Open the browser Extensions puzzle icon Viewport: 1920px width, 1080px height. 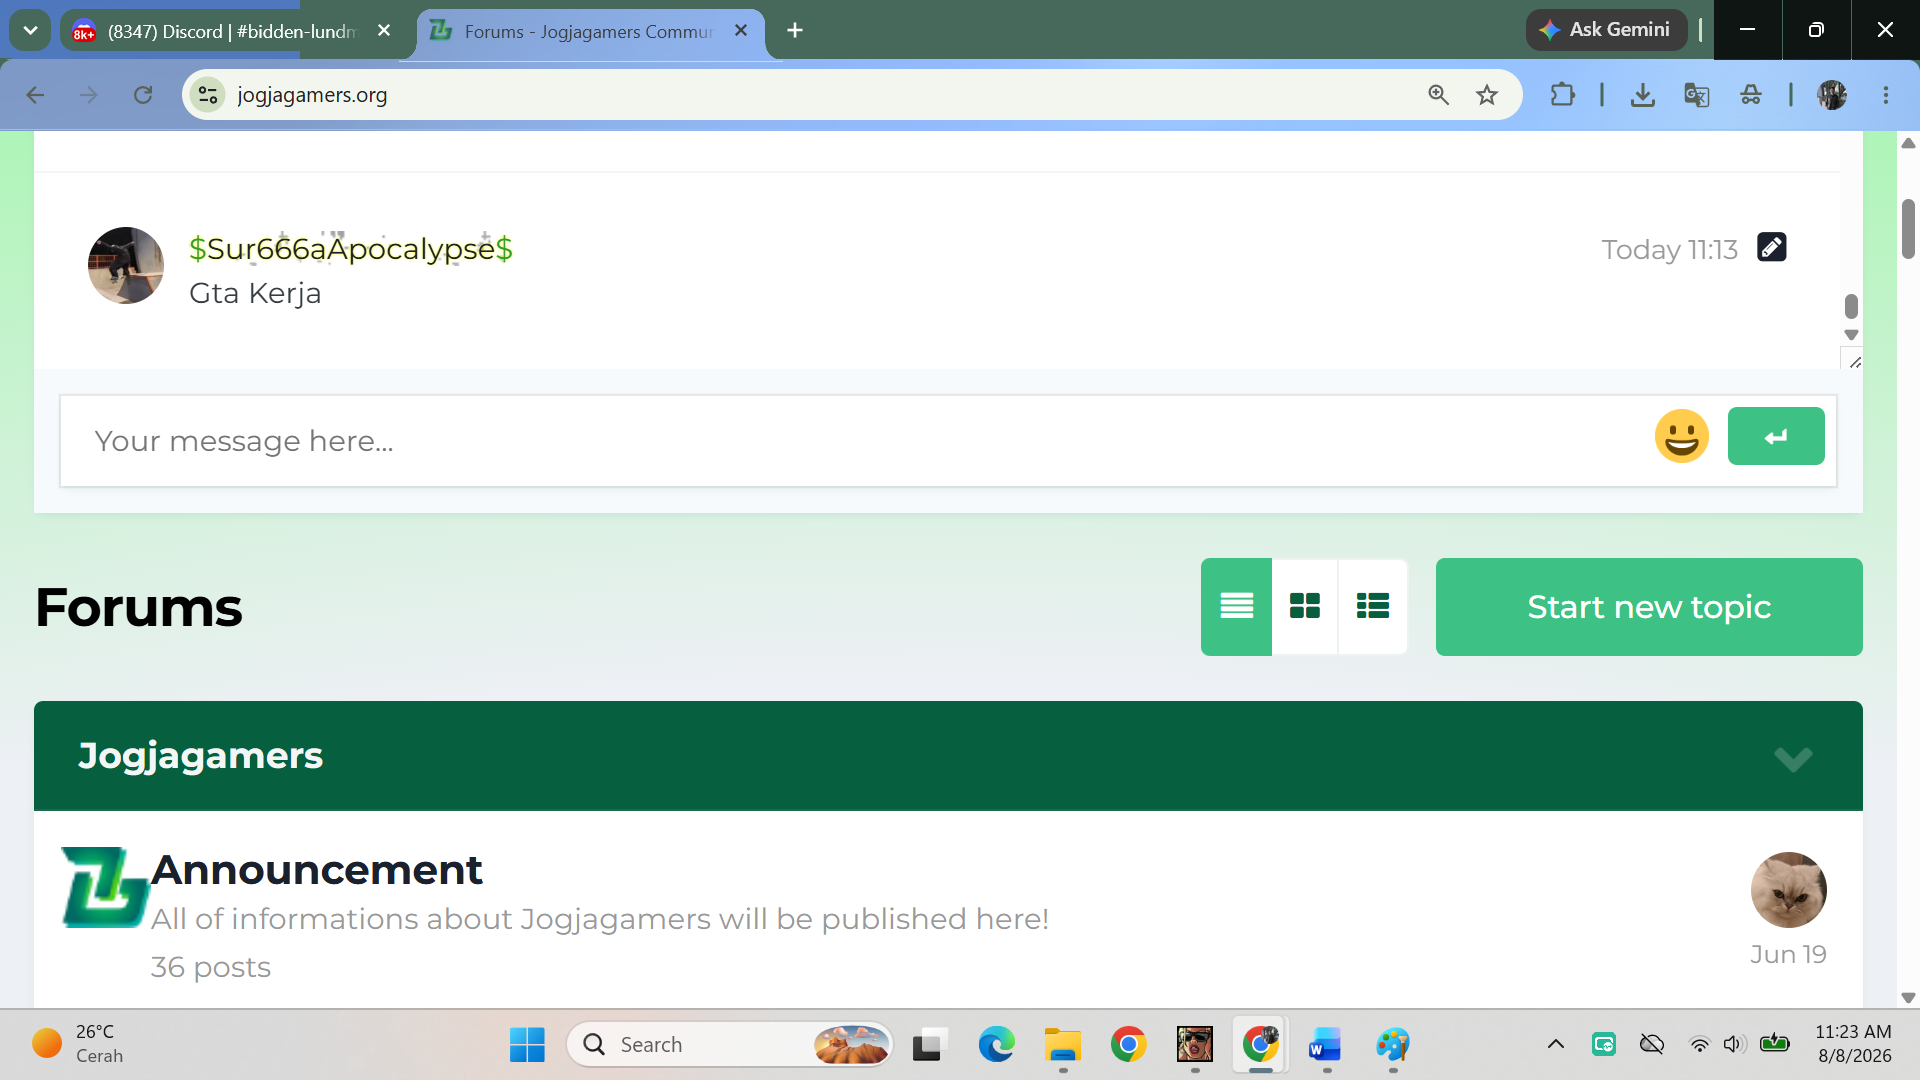pos(1562,95)
